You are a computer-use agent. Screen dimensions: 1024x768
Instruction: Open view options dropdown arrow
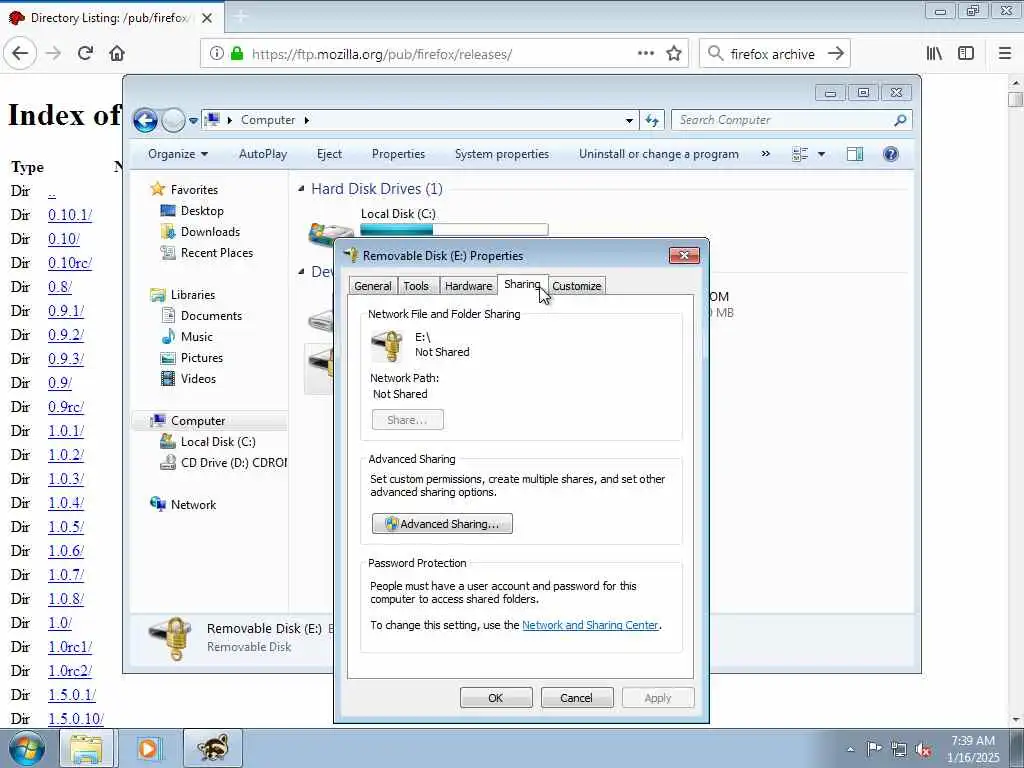[x=822, y=154]
